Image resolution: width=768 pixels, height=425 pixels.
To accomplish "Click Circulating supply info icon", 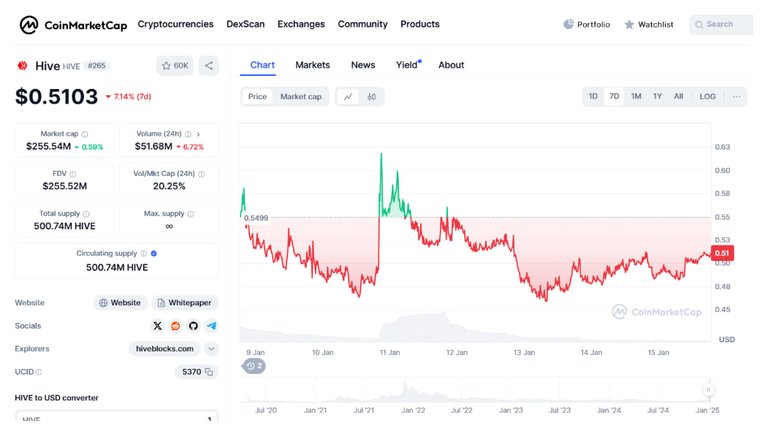I will pyautogui.click(x=144, y=254).
